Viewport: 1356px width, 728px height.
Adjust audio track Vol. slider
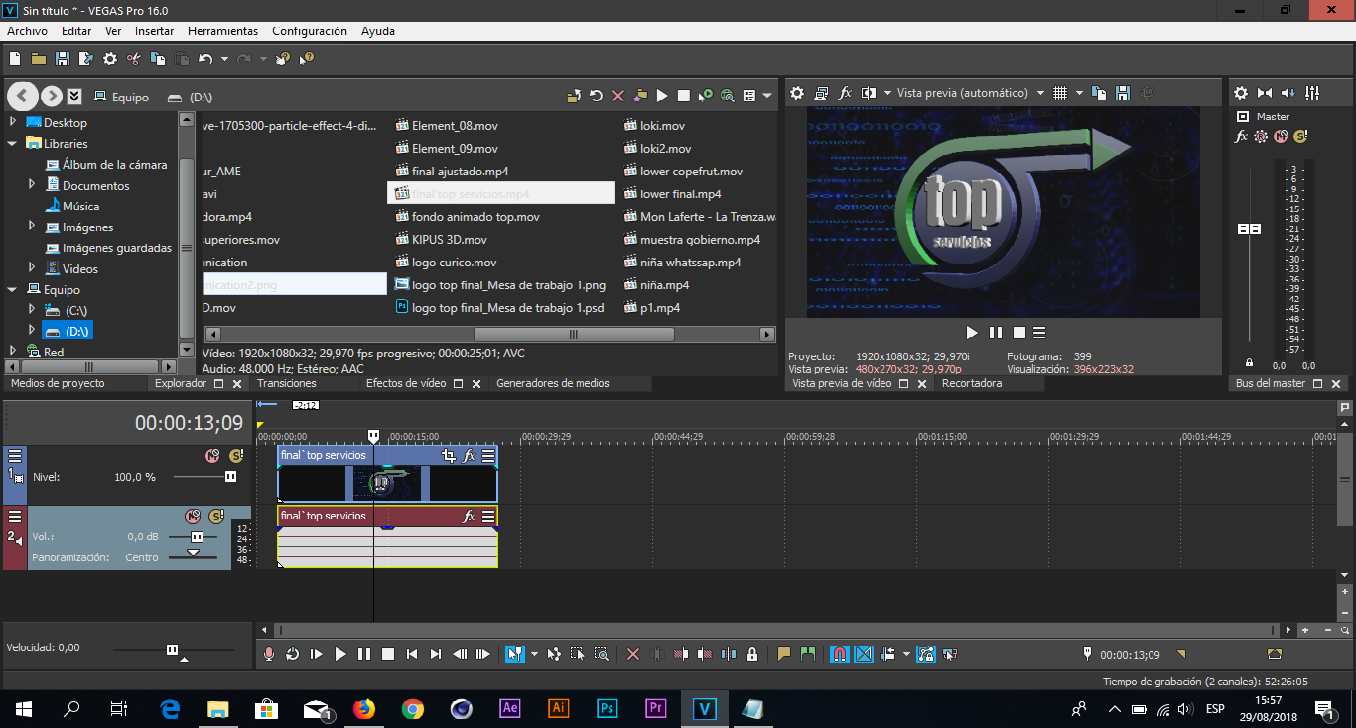click(197, 537)
